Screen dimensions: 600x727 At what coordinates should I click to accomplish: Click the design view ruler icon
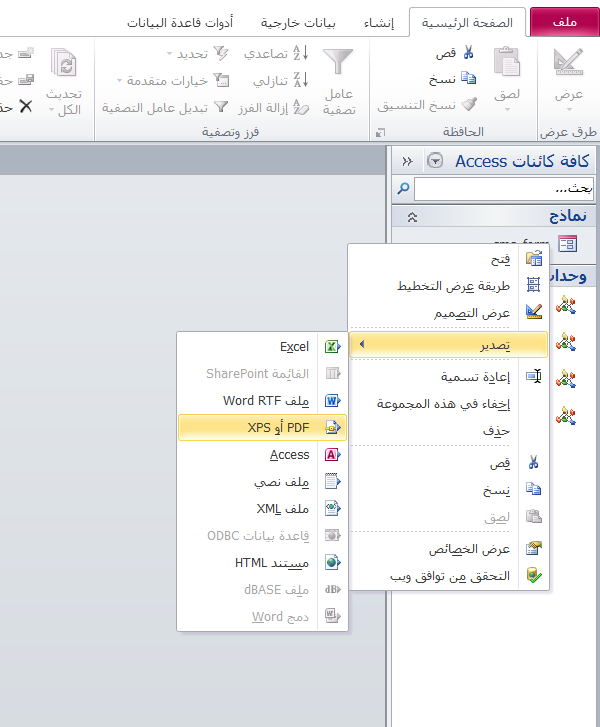(x=534, y=311)
